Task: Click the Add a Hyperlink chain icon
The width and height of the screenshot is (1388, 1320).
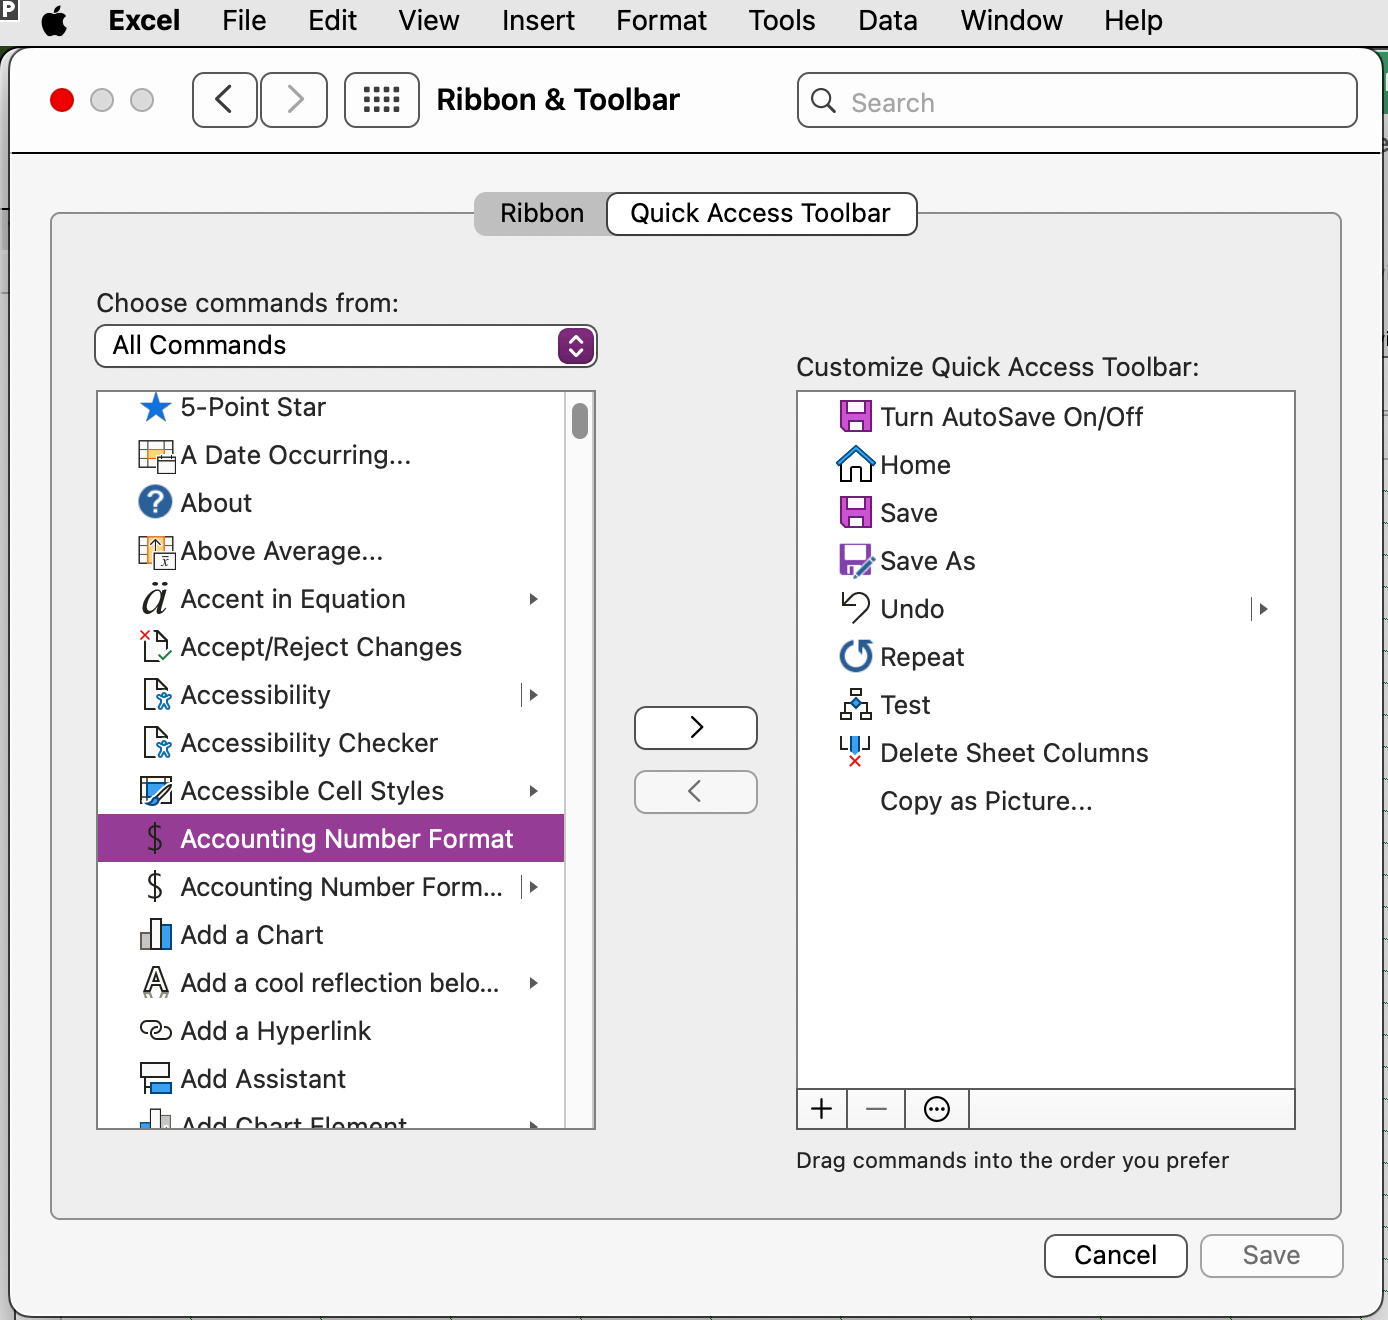Action: click(156, 1030)
